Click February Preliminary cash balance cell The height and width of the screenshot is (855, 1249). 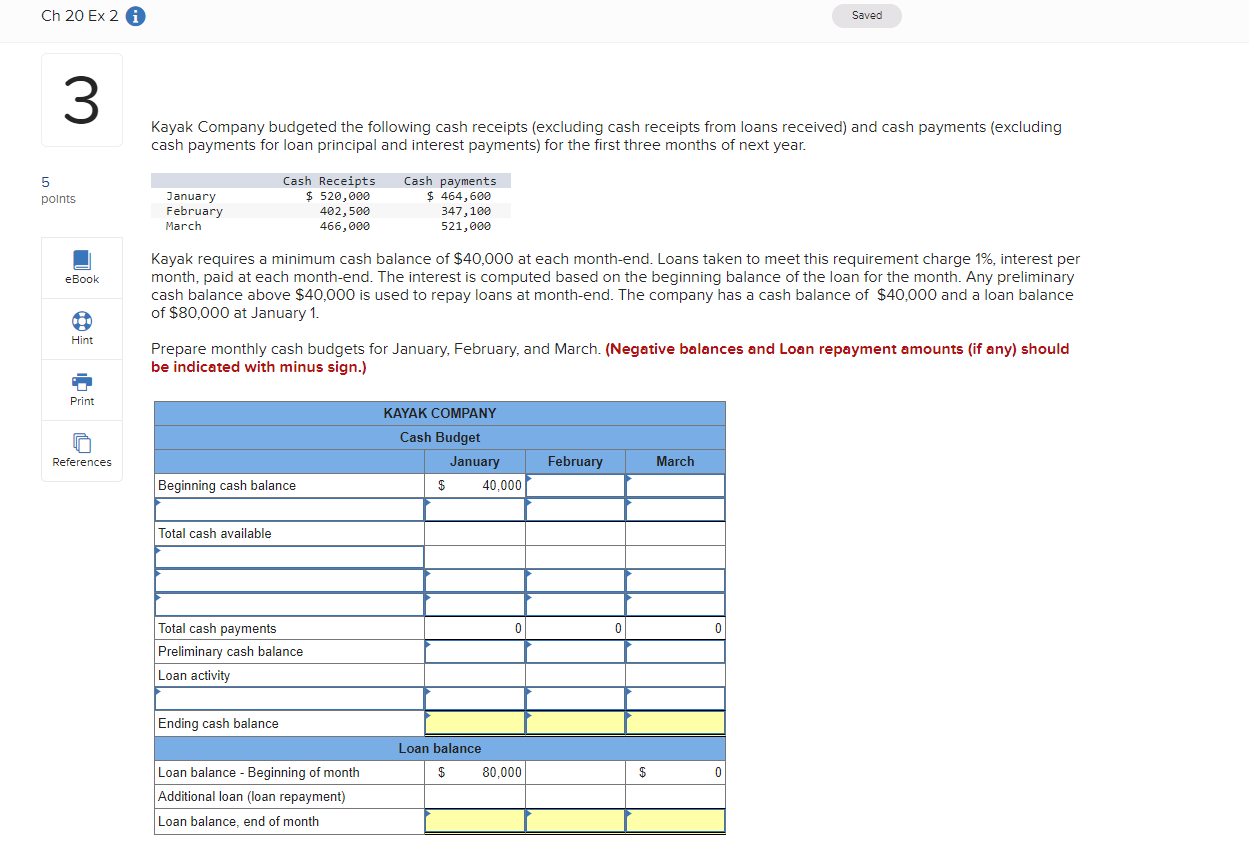(576, 651)
